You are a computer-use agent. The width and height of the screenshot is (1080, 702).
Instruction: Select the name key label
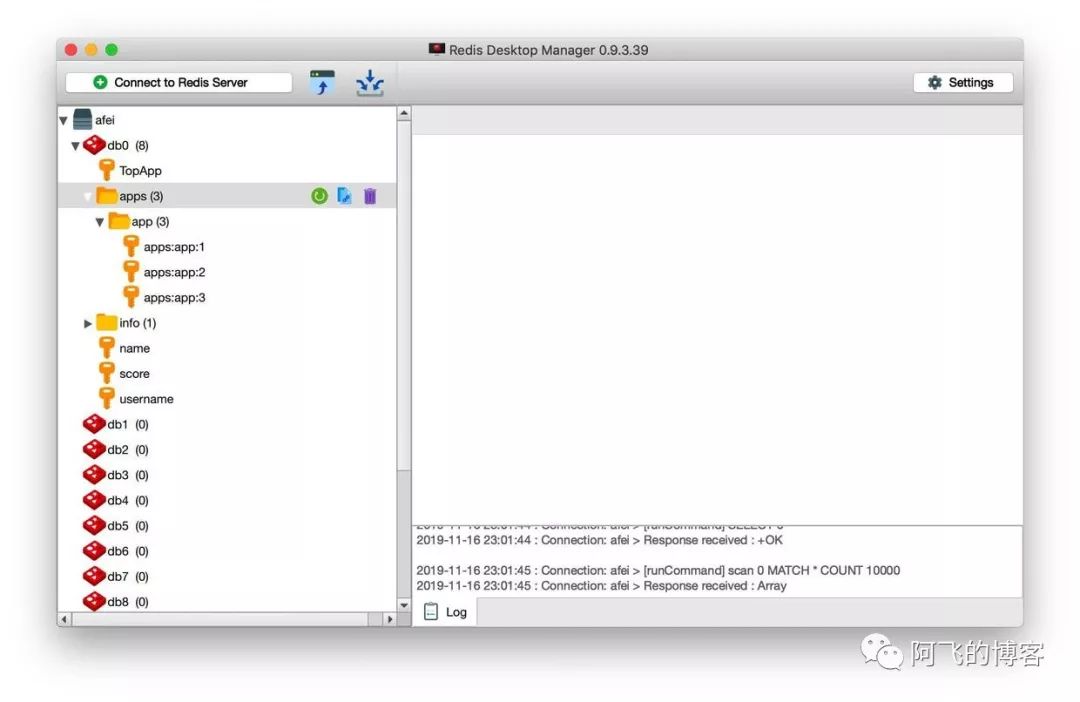134,349
